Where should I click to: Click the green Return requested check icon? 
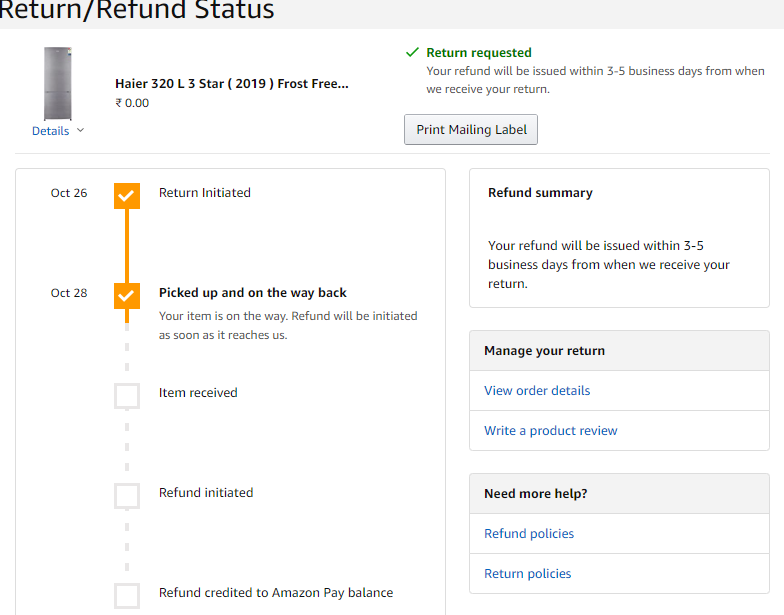coord(412,52)
